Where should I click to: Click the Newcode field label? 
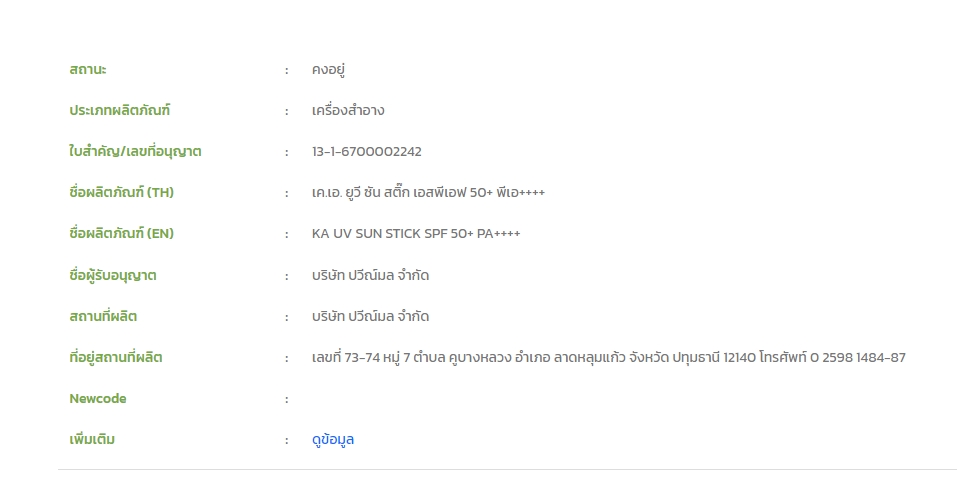click(x=98, y=399)
